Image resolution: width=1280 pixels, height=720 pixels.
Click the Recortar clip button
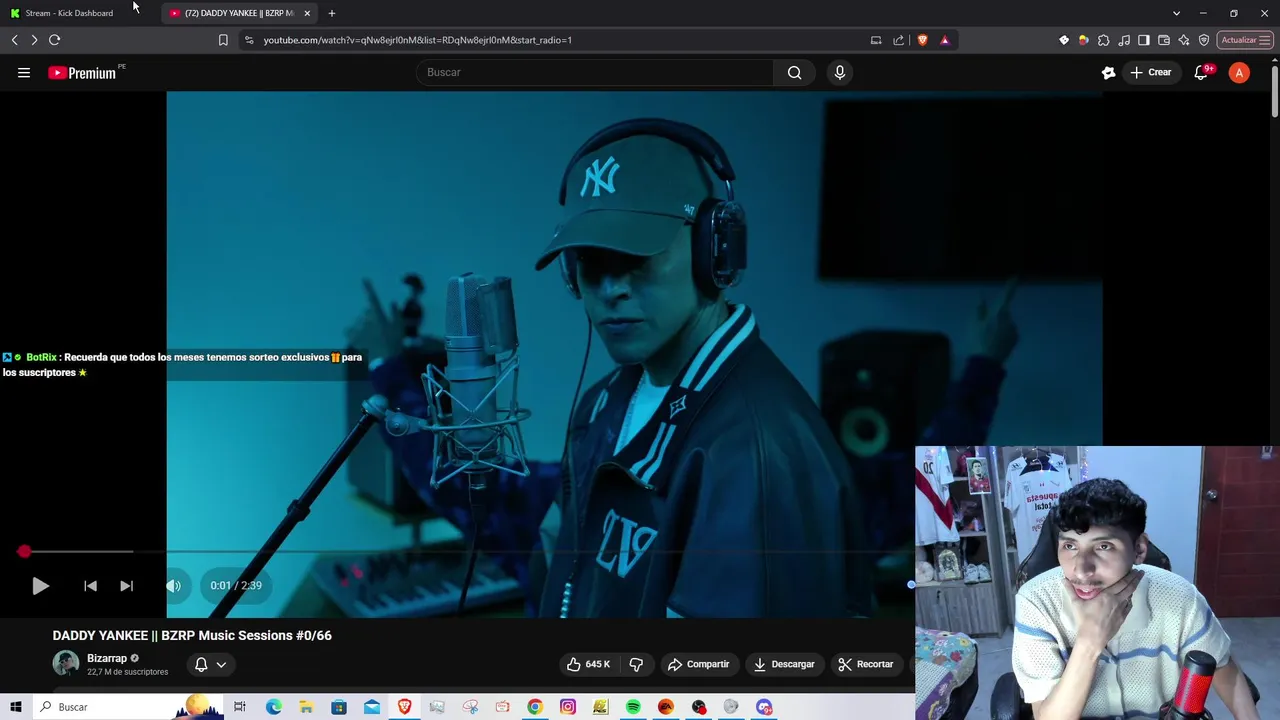coord(865,664)
